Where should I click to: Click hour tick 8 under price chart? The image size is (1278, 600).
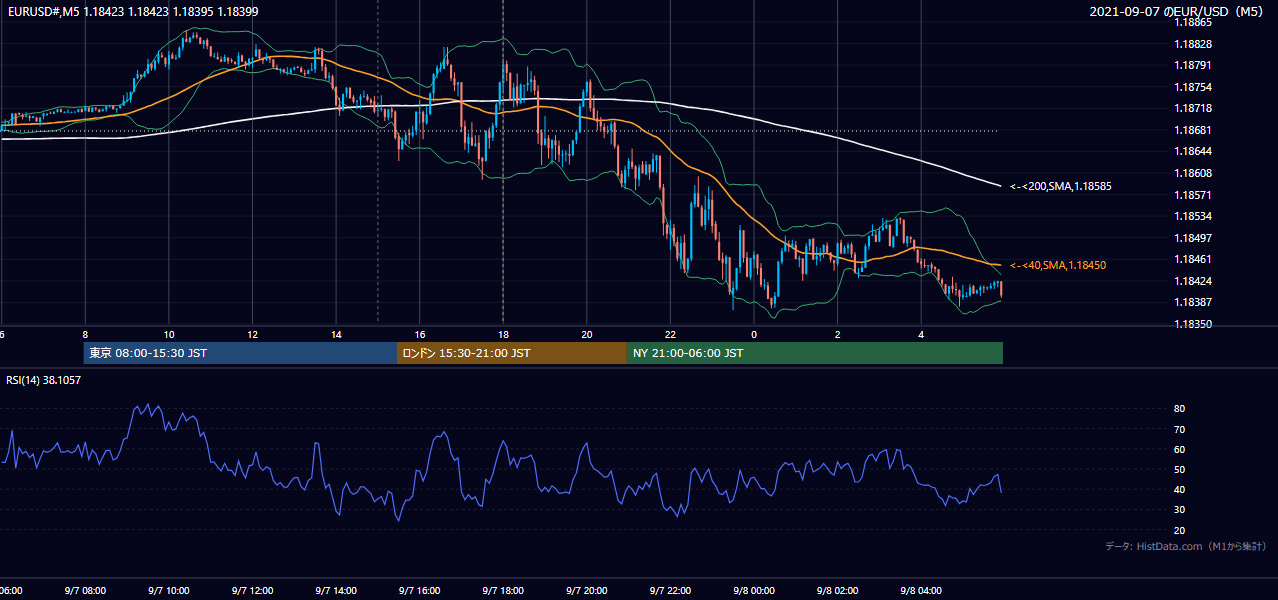pos(85,335)
